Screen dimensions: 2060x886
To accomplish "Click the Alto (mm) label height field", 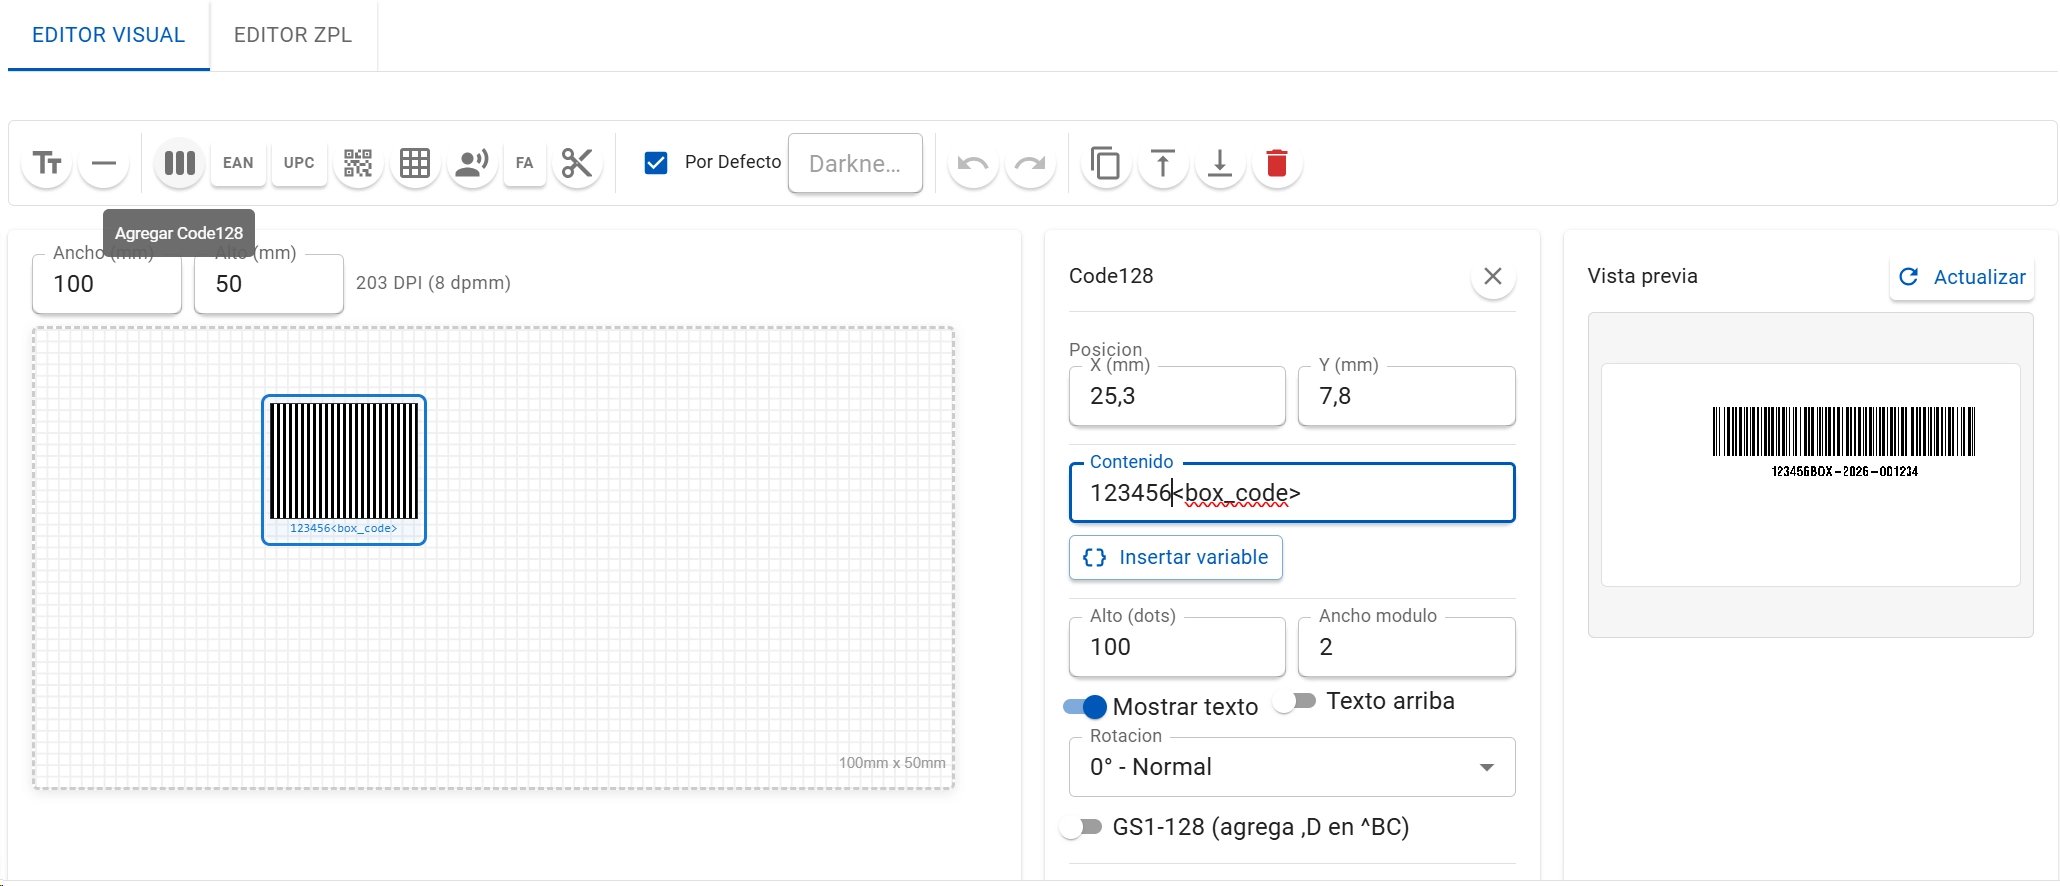I will [269, 284].
